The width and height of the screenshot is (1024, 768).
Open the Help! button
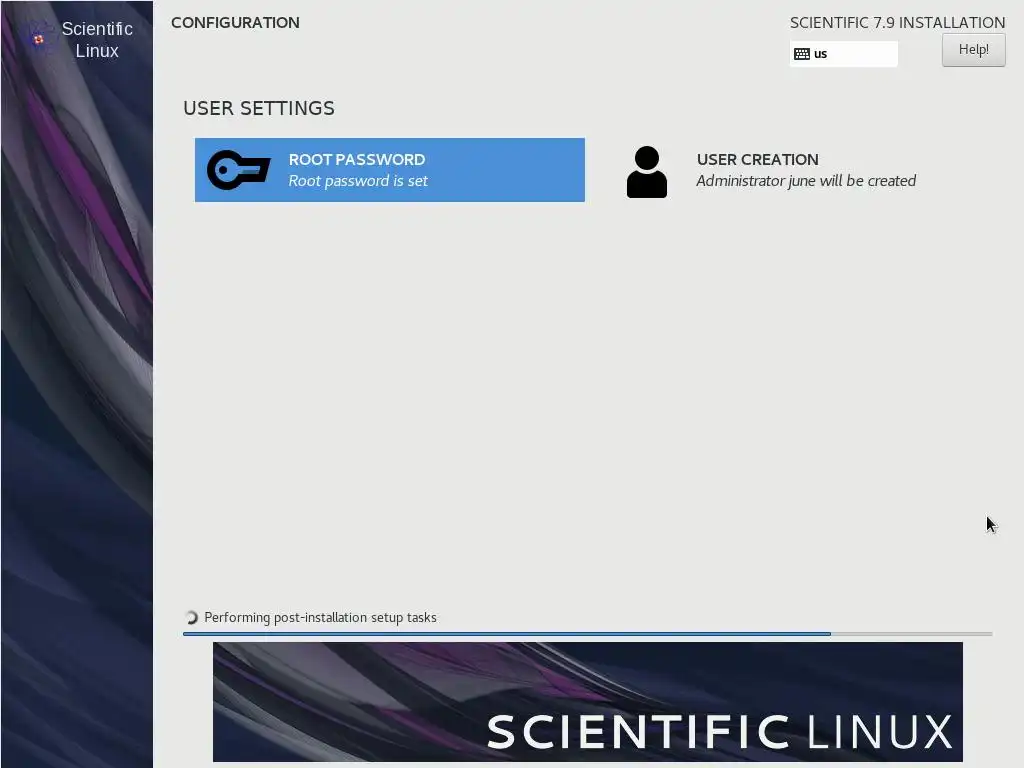pos(973,50)
